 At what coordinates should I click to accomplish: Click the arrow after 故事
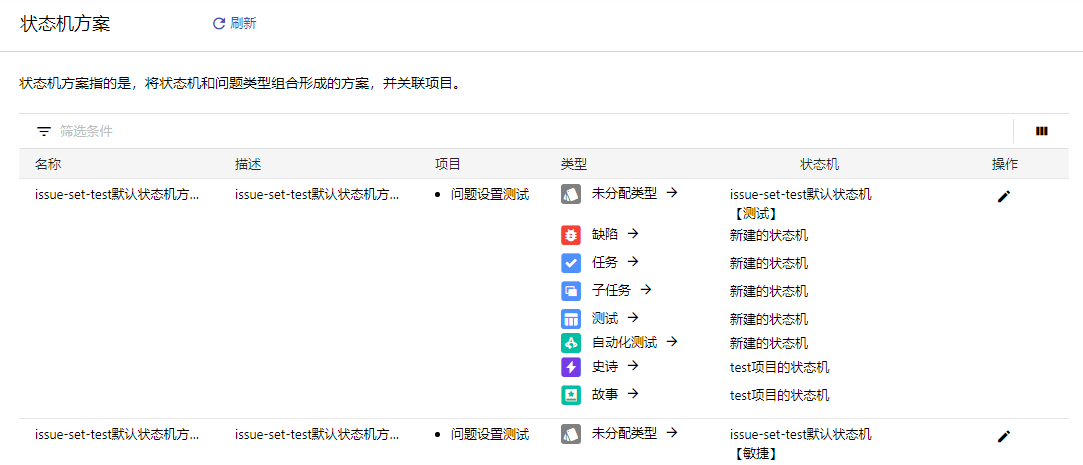(x=633, y=394)
